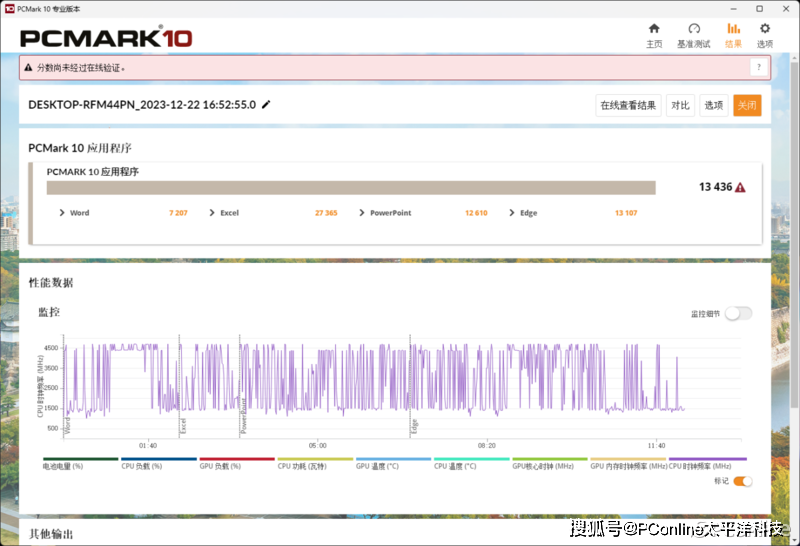Click the Home (主页) house icon
Screen dimensions: 800x546
[654, 29]
